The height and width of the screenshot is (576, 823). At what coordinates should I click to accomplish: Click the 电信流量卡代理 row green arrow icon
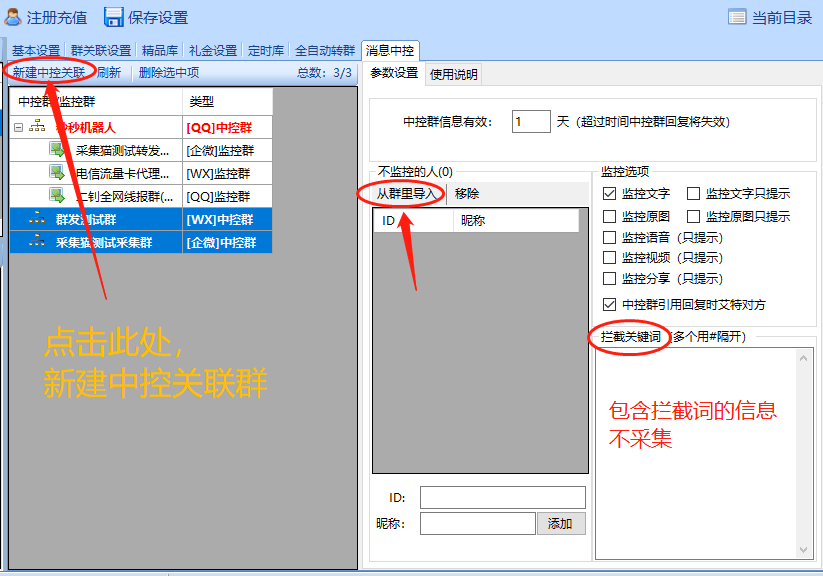[58, 173]
